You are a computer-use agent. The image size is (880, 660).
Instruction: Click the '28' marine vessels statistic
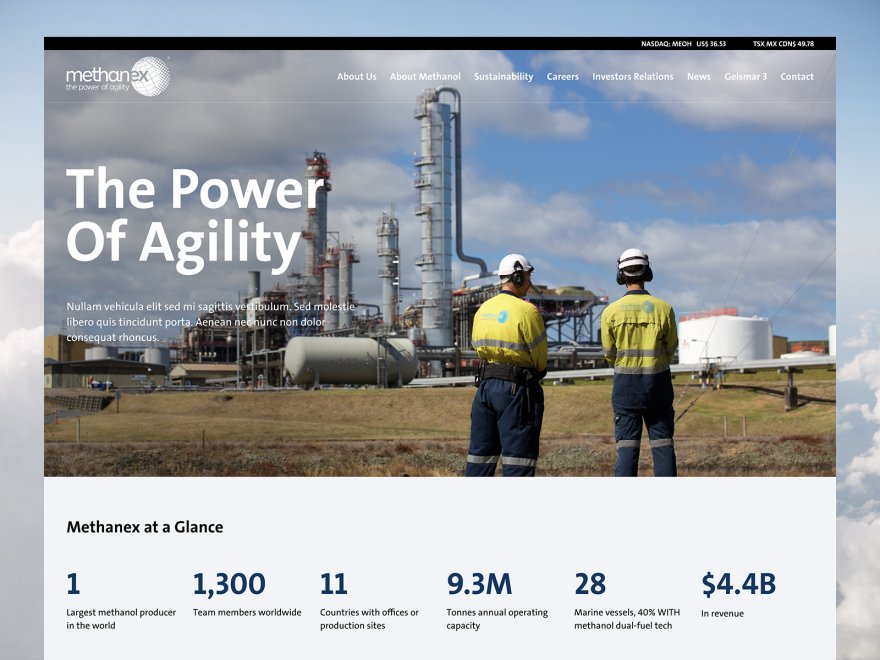590,584
